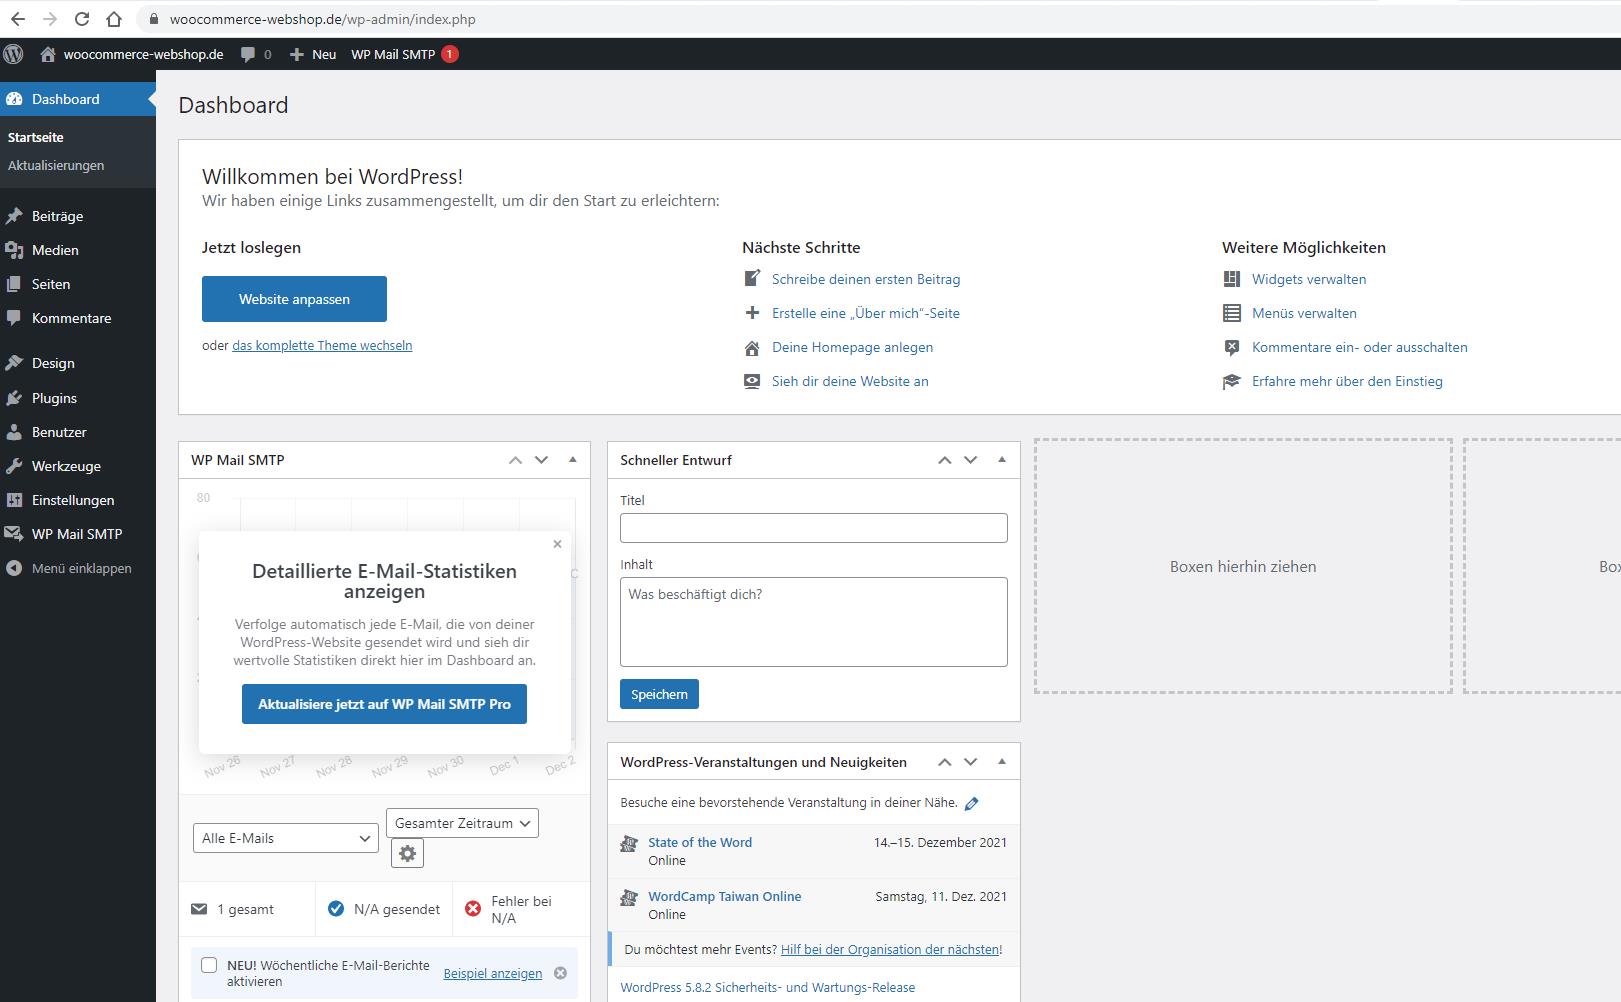Open Benutzer in the sidebar
The image size is (1621, 1002).
tap(78, 432)
